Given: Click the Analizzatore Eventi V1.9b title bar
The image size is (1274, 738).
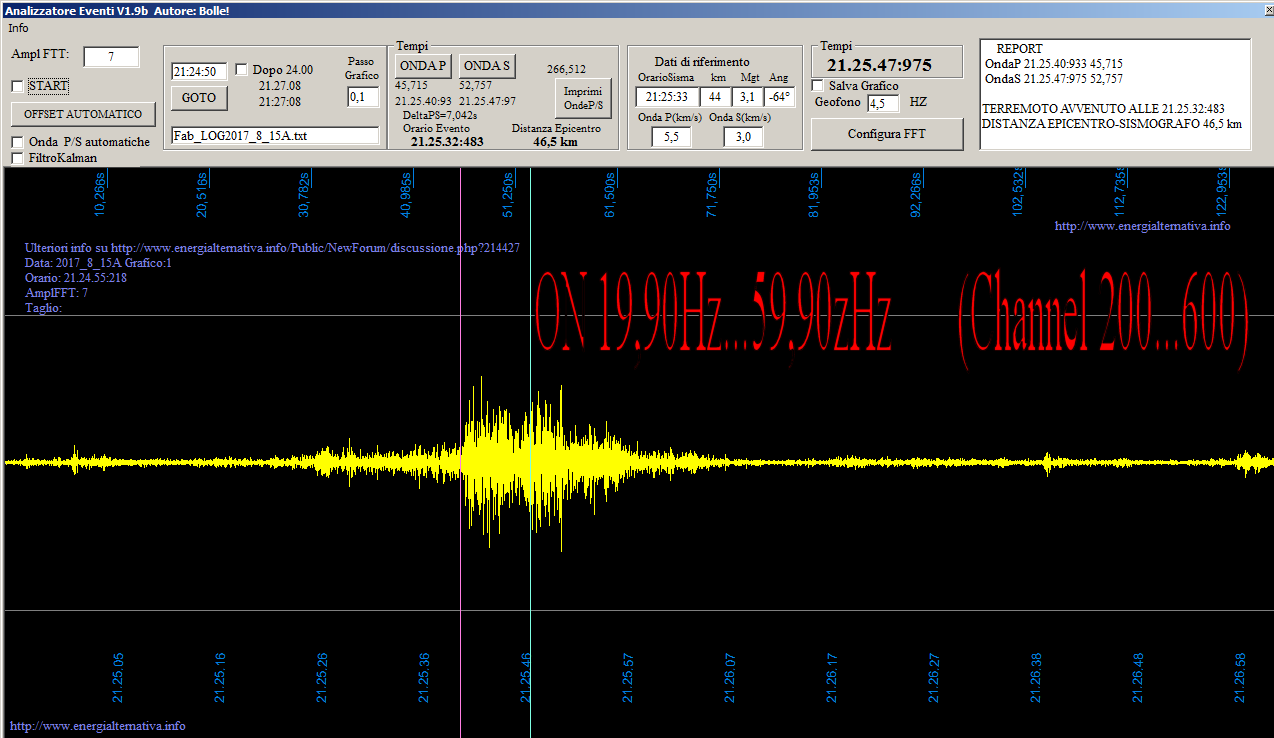Looking at the screenshot, I should pos(637,9).
